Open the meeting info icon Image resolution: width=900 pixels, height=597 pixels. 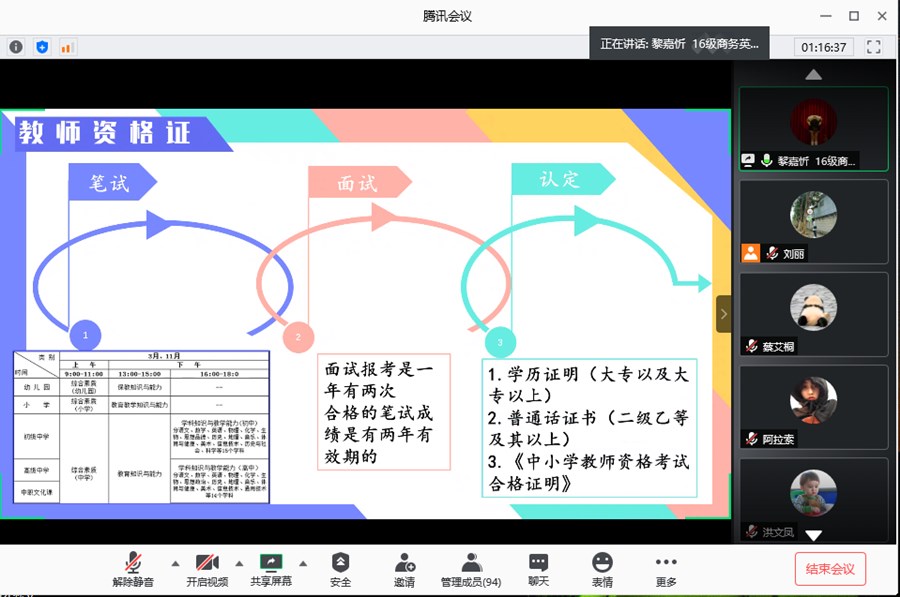[16, 47]
